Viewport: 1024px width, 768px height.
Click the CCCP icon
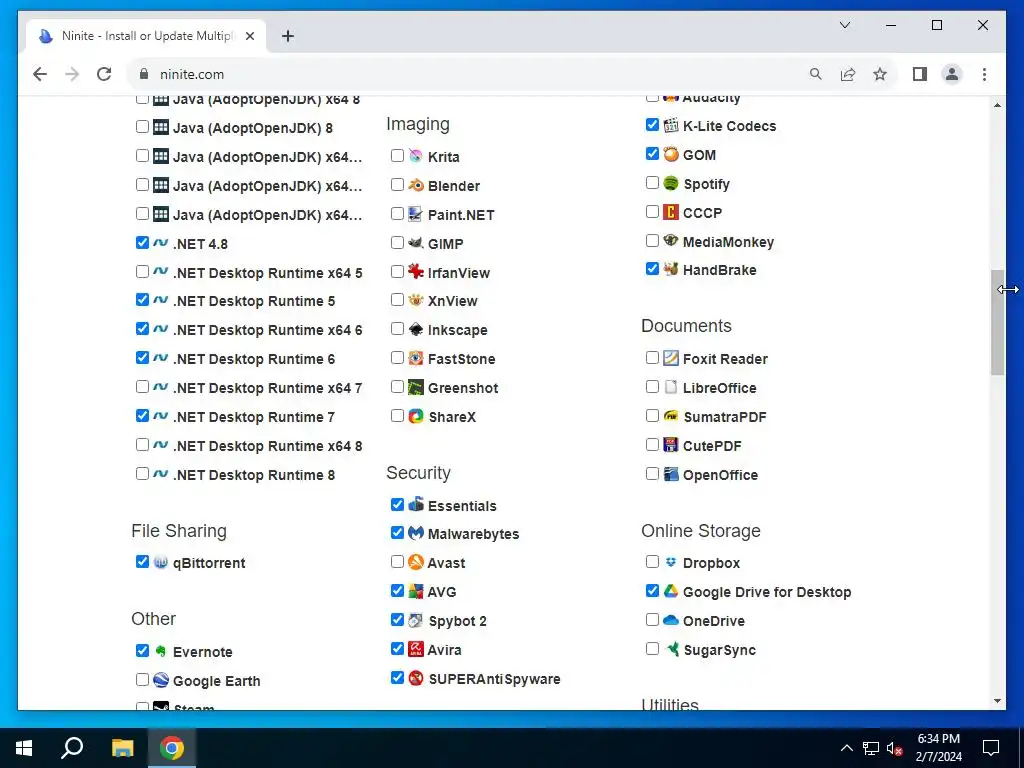(x=671, y=212)
